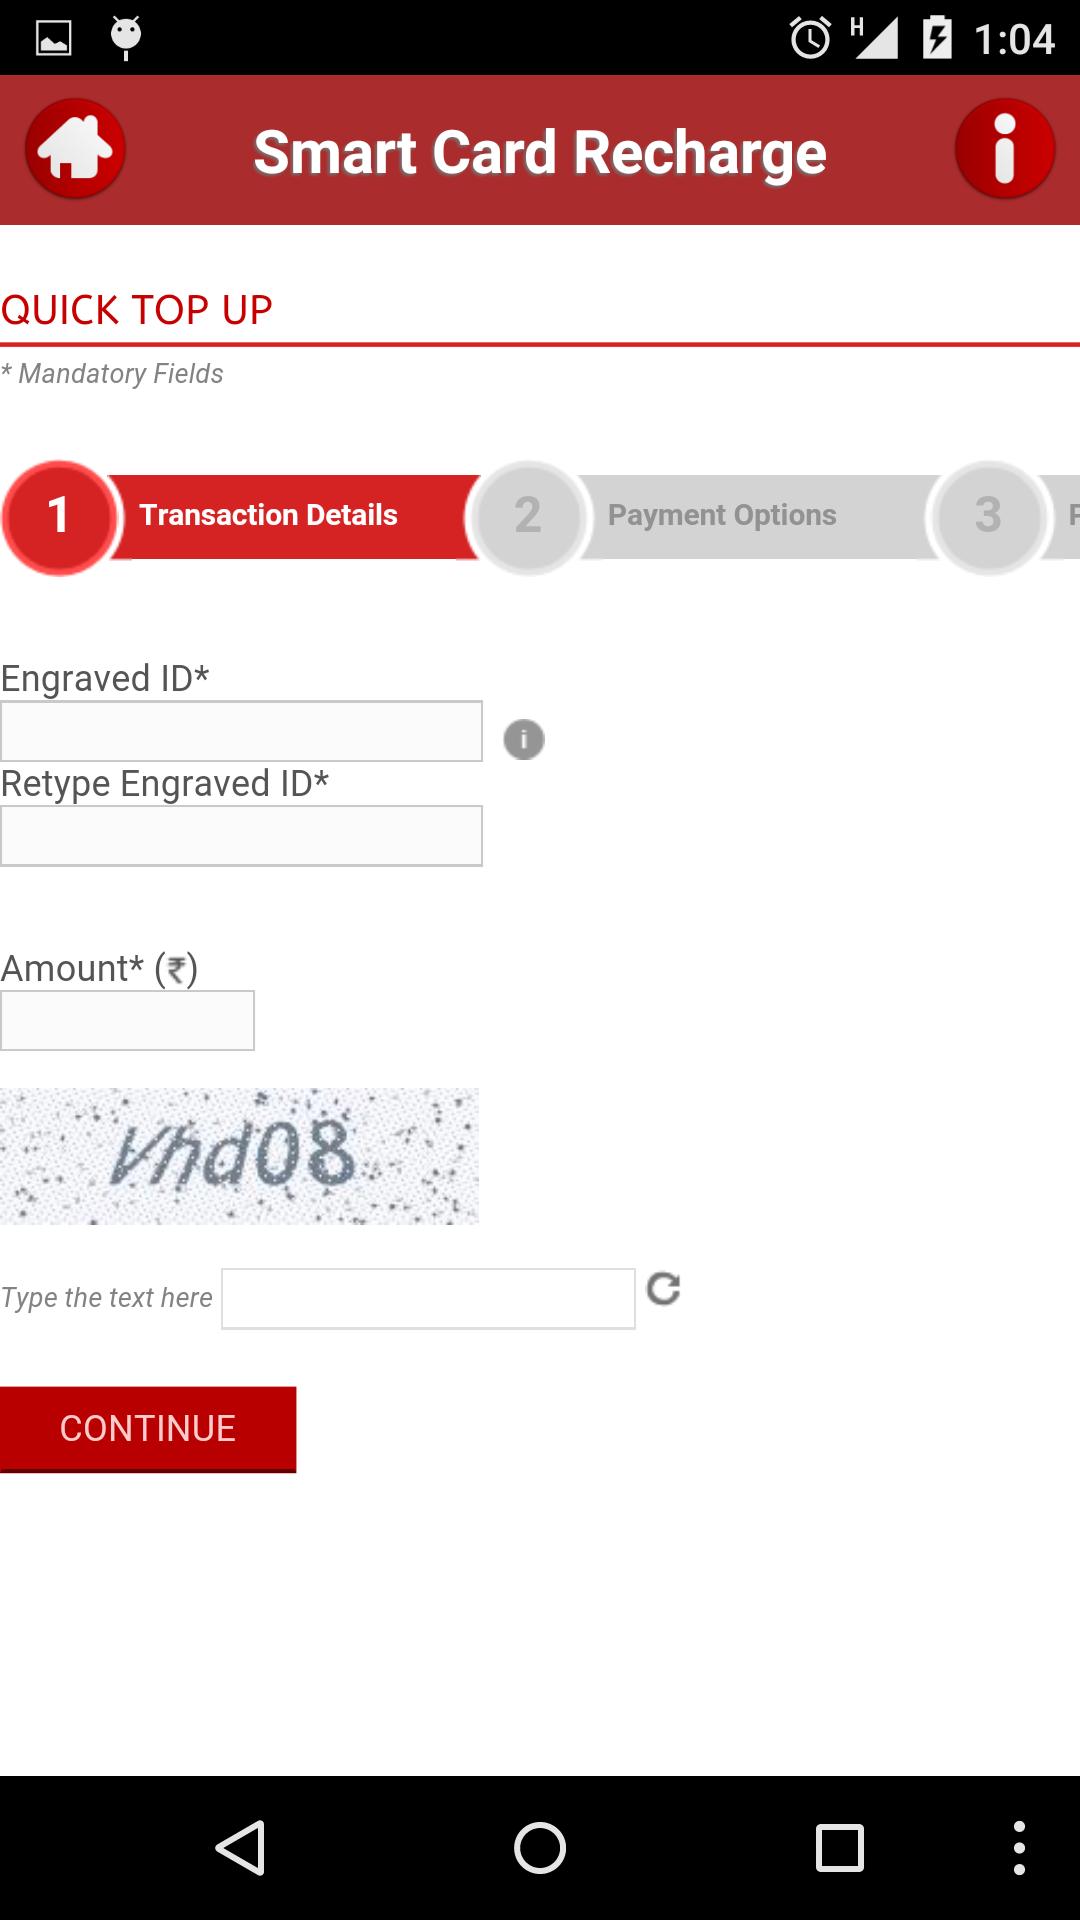Tap the battery icon in status bar

coord(936,39)
